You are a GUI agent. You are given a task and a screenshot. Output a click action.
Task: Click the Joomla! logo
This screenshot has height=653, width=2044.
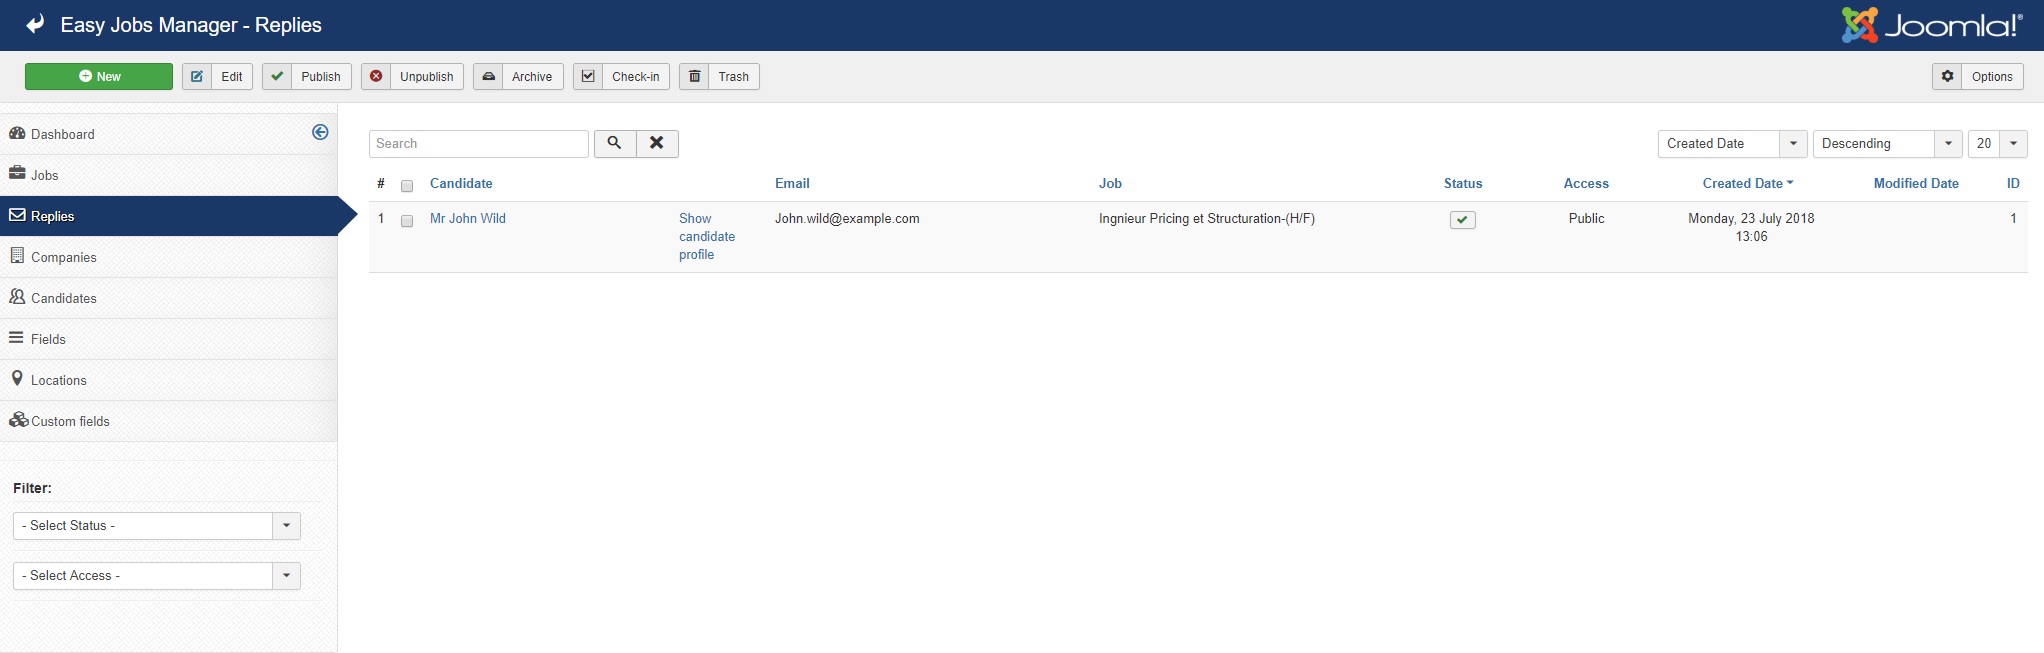(1932, 25)
